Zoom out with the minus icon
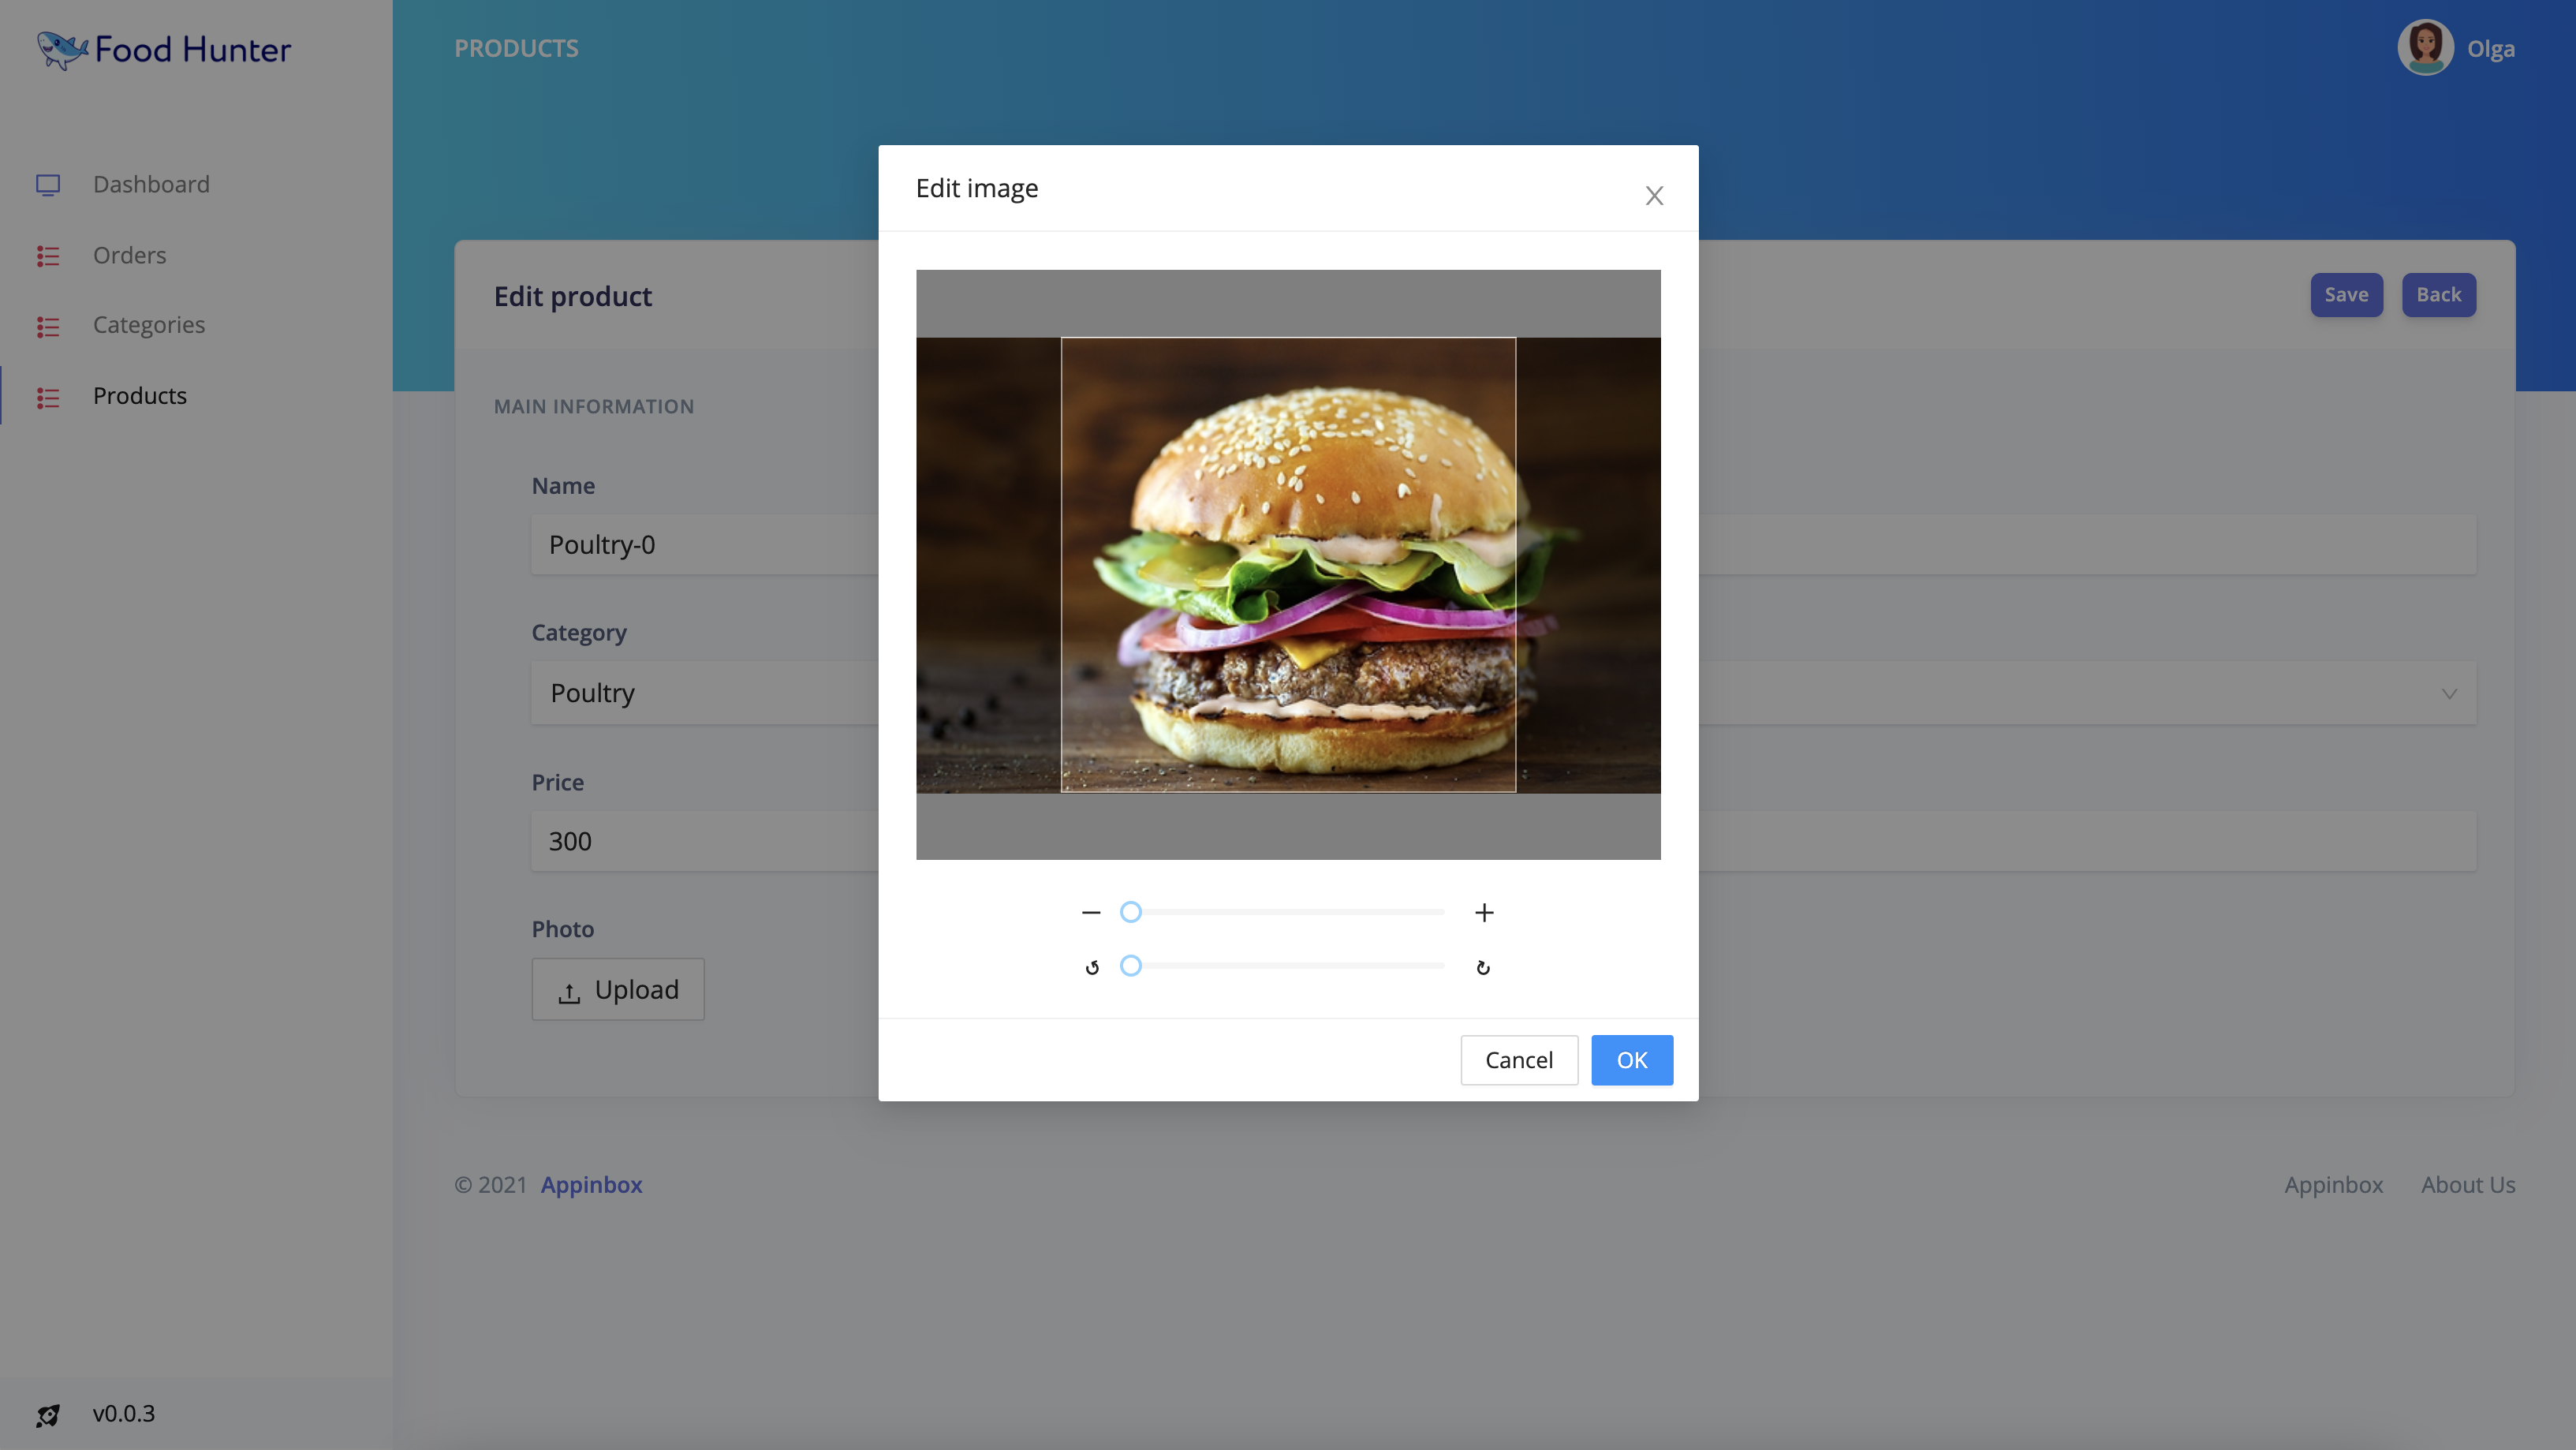The height and width of the screenshot is (1450, 2576). coord(1091,911)
